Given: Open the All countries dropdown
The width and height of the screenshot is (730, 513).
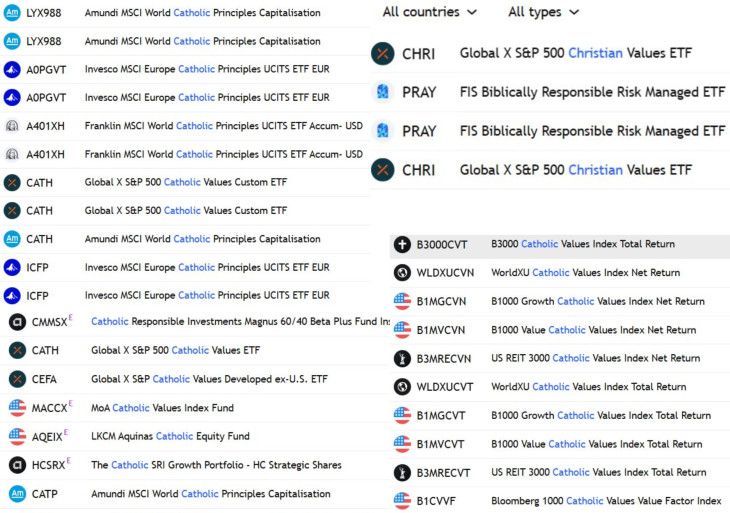Looking at the screenshot, I should (429, 12).
